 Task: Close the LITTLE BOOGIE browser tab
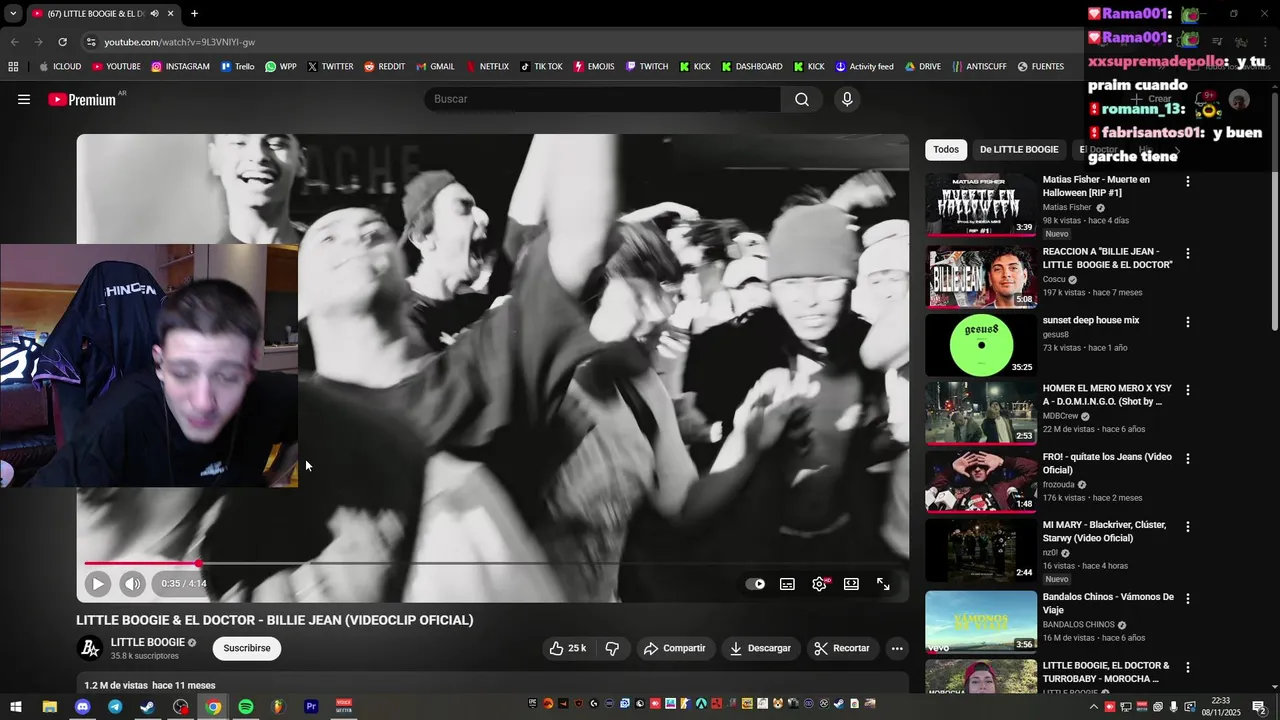pyautogui.click(x=170, y=14)
